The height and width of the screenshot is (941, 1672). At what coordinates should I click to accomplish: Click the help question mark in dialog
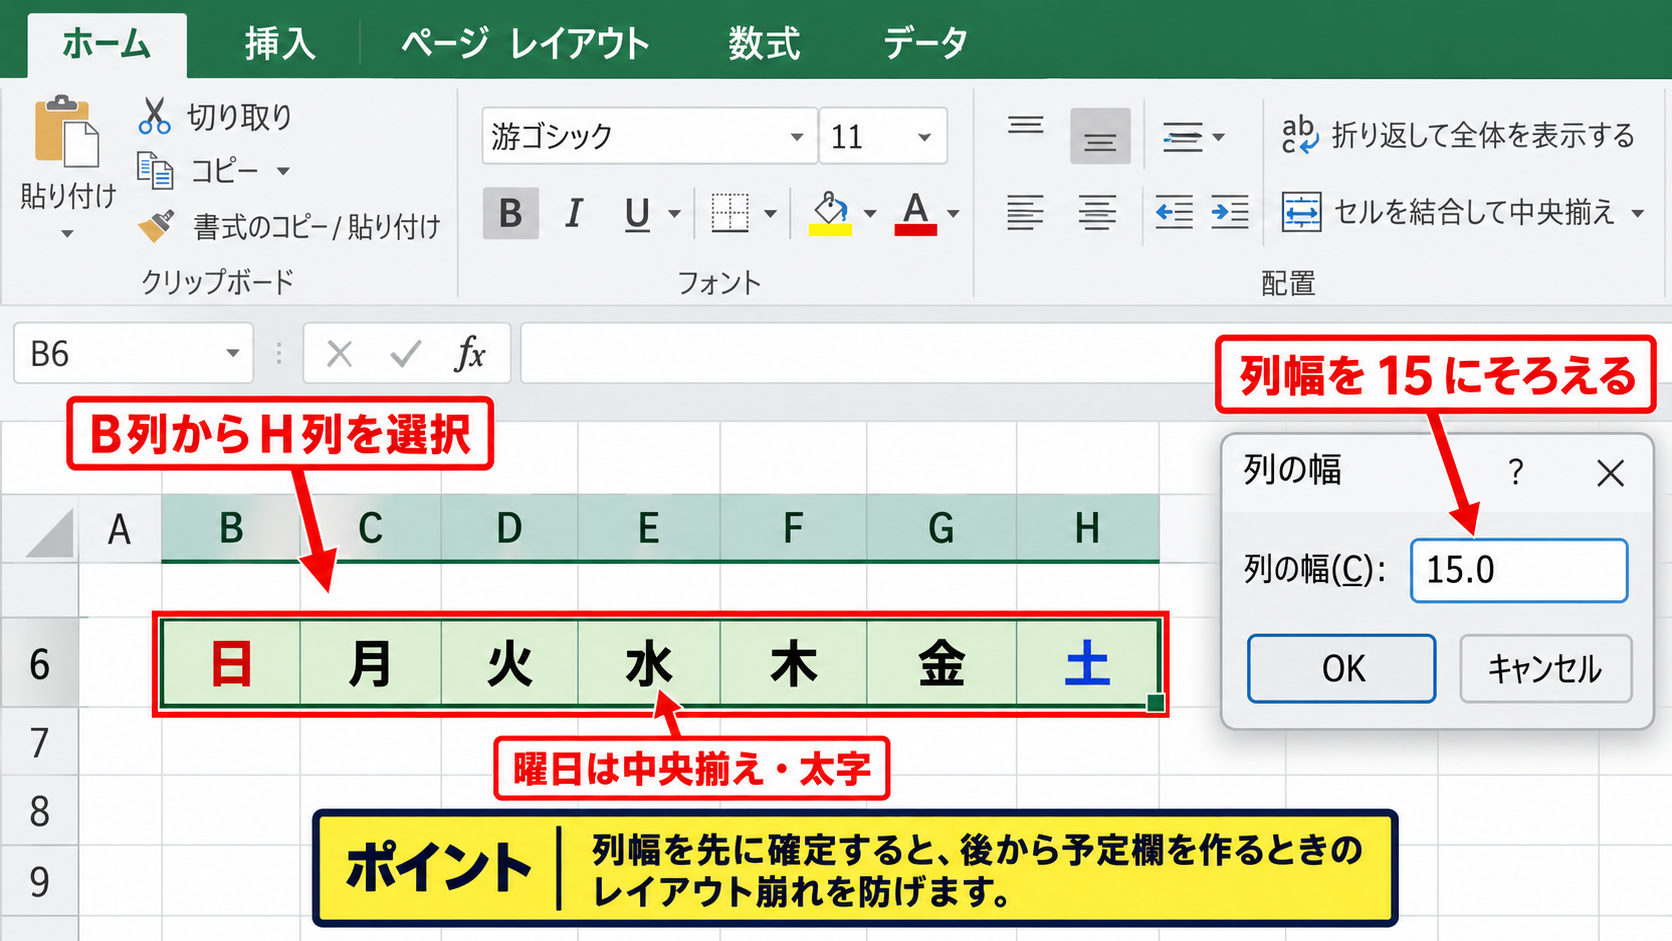coord(1516,471)
